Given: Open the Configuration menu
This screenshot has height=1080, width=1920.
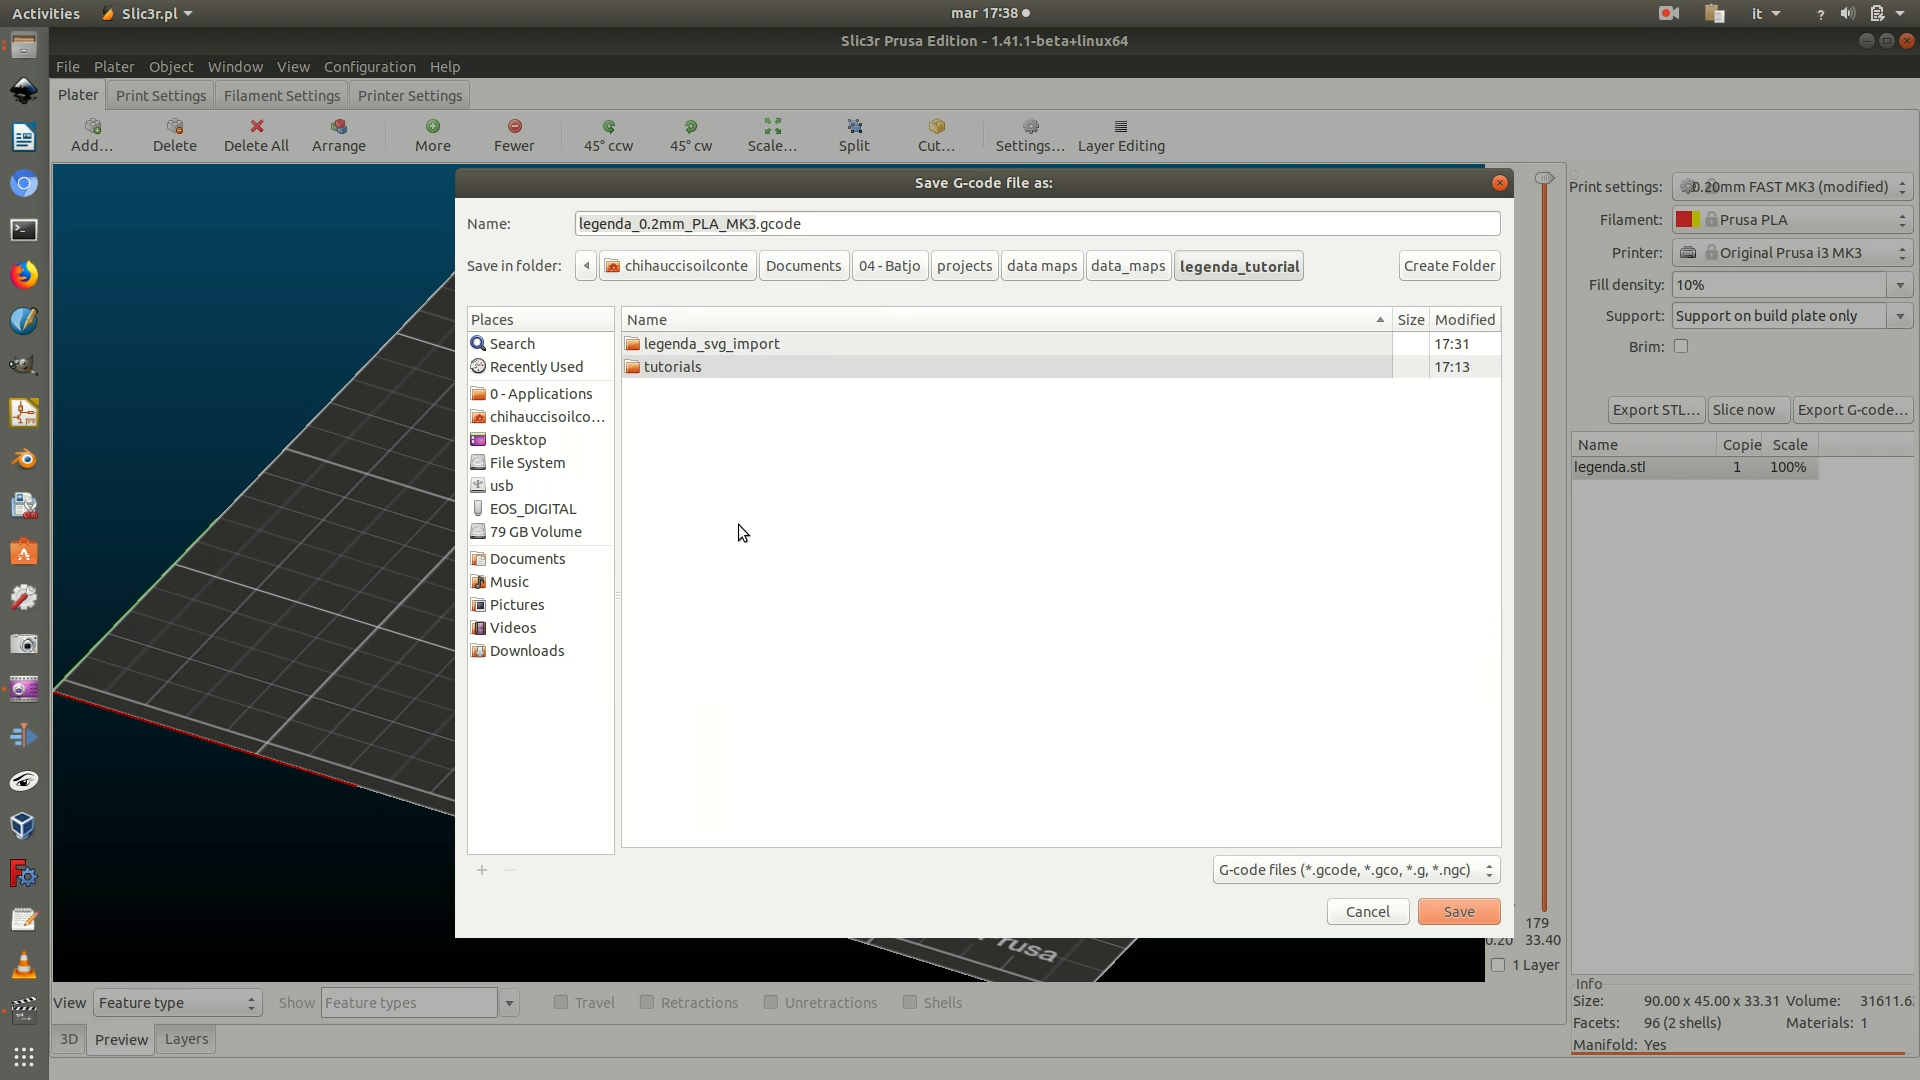Looking at the screenshot, I should (x=370, y=67).
